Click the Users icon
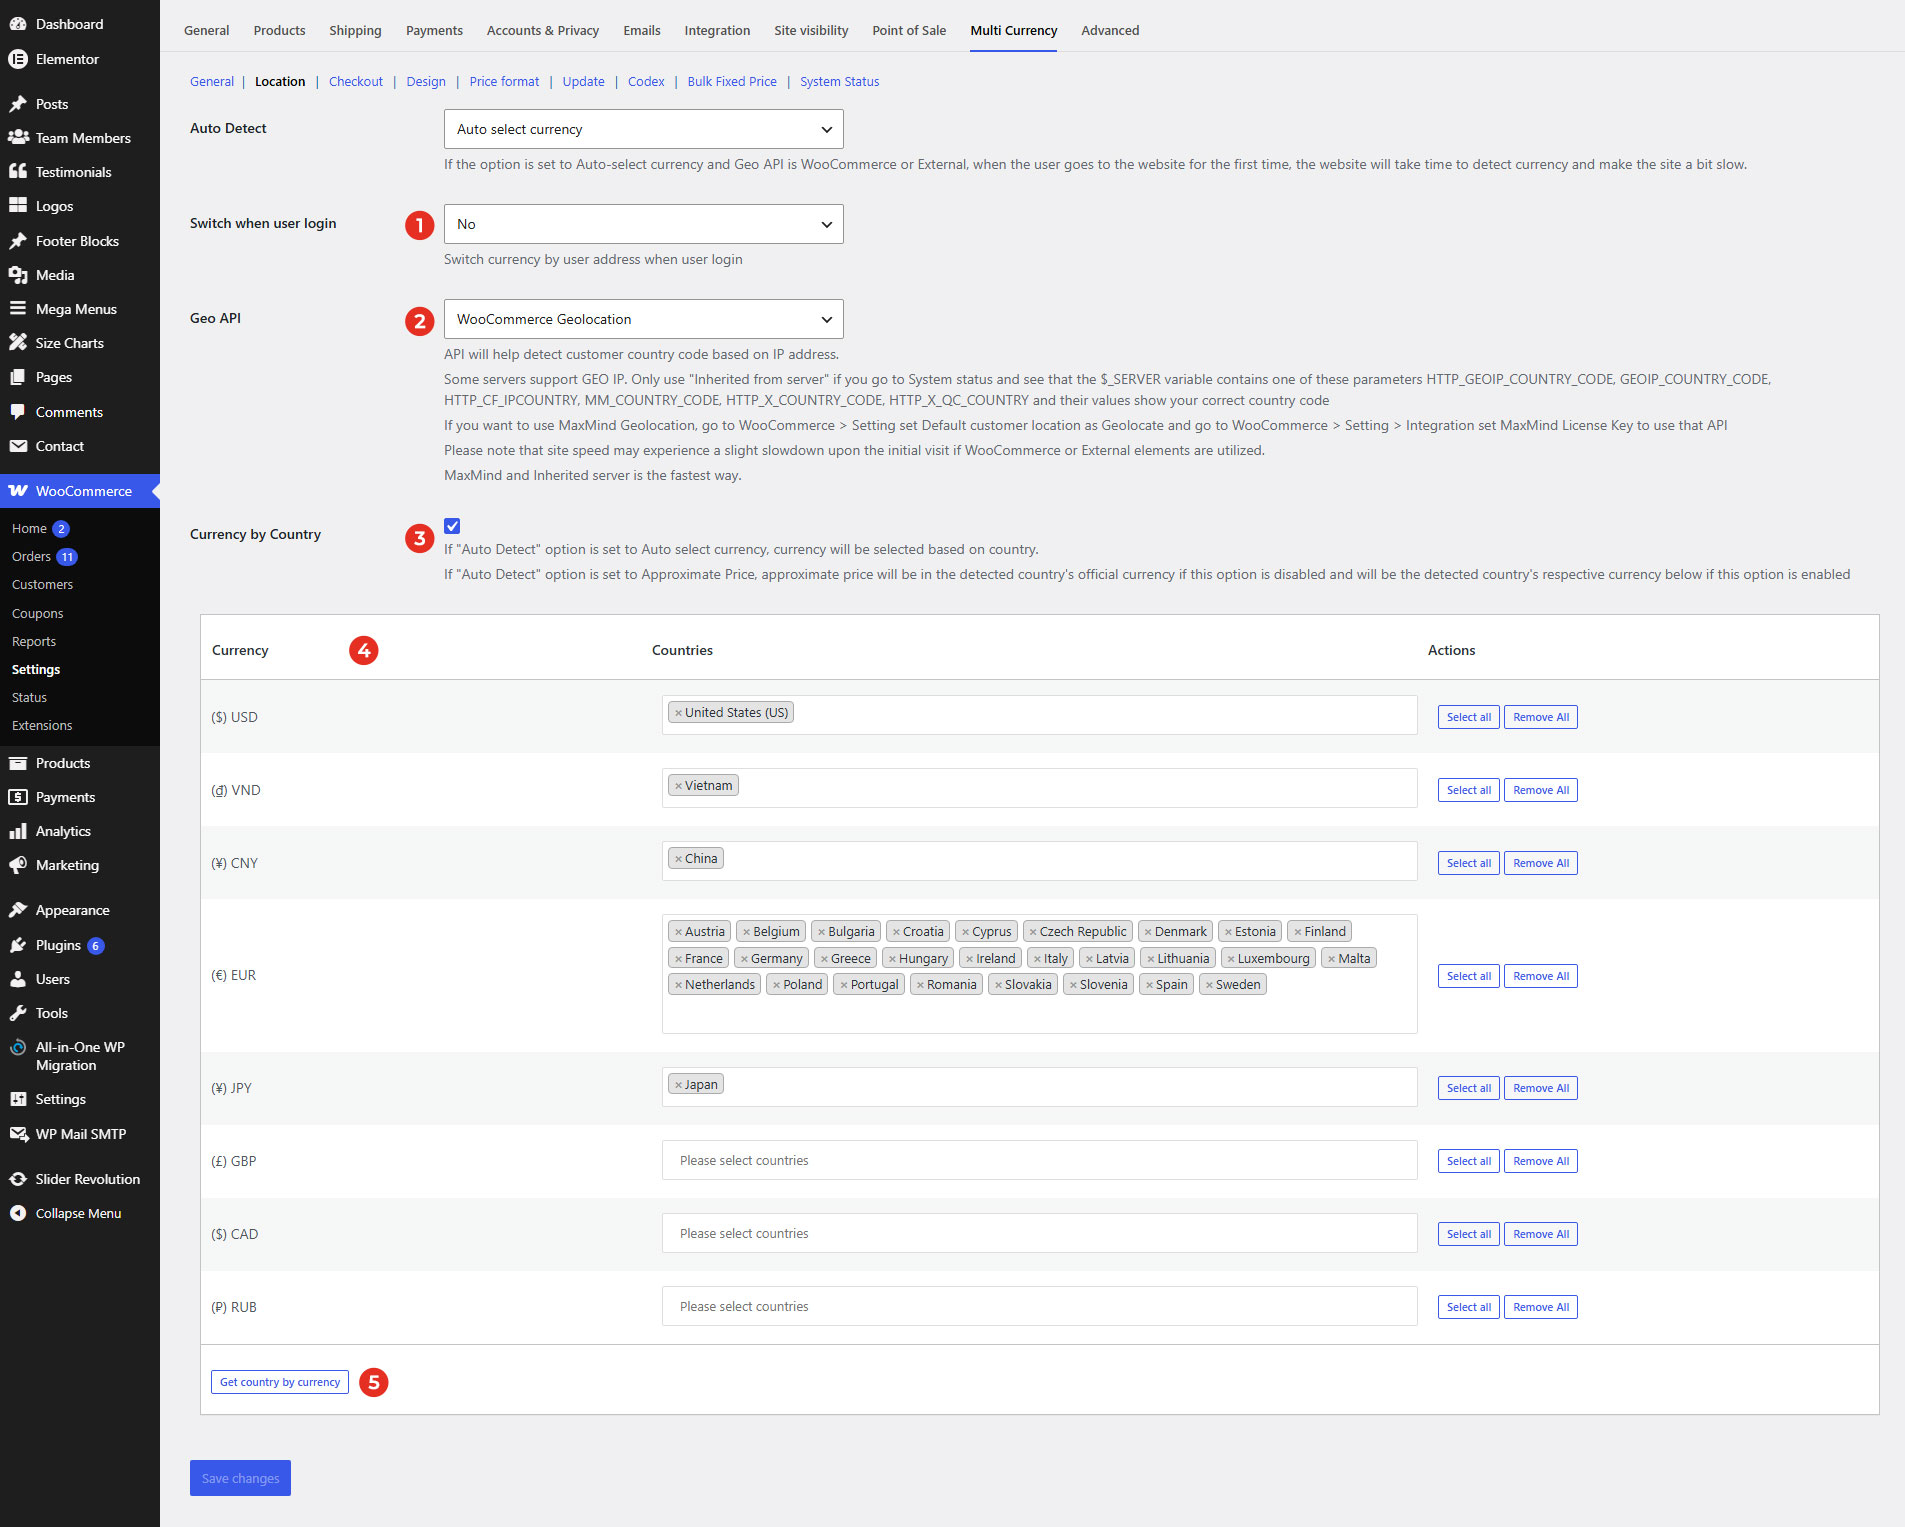 click(x=18, y=979)
